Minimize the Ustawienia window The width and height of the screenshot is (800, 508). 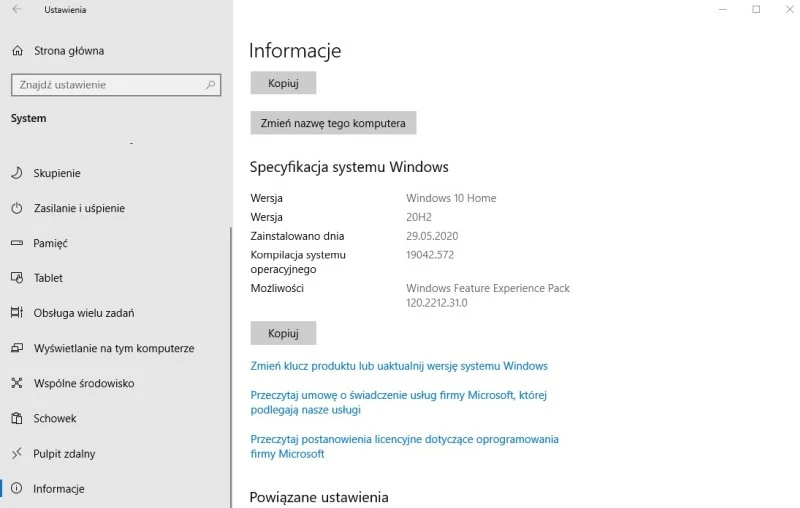(722, 9)
